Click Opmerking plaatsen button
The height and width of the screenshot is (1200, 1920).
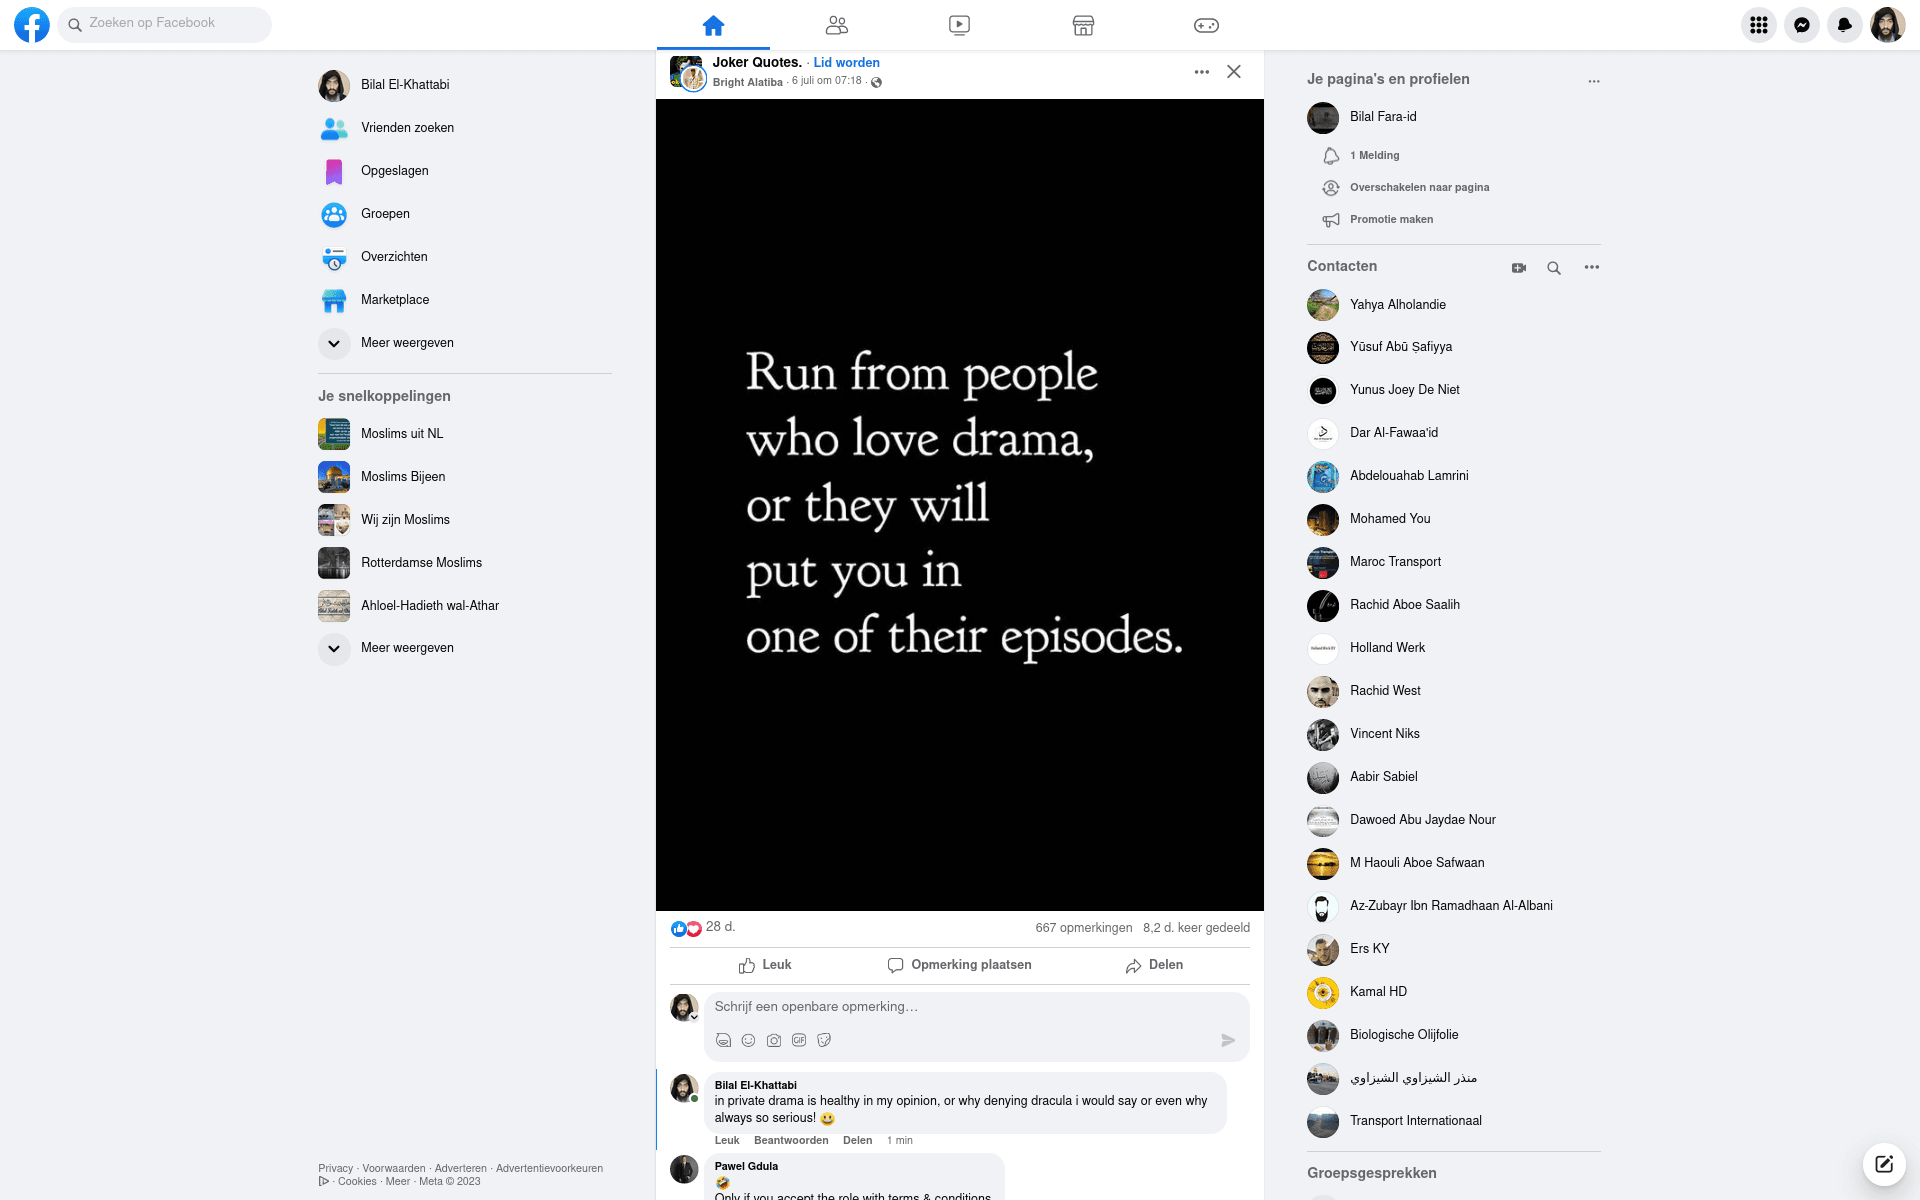pos(960,965)
